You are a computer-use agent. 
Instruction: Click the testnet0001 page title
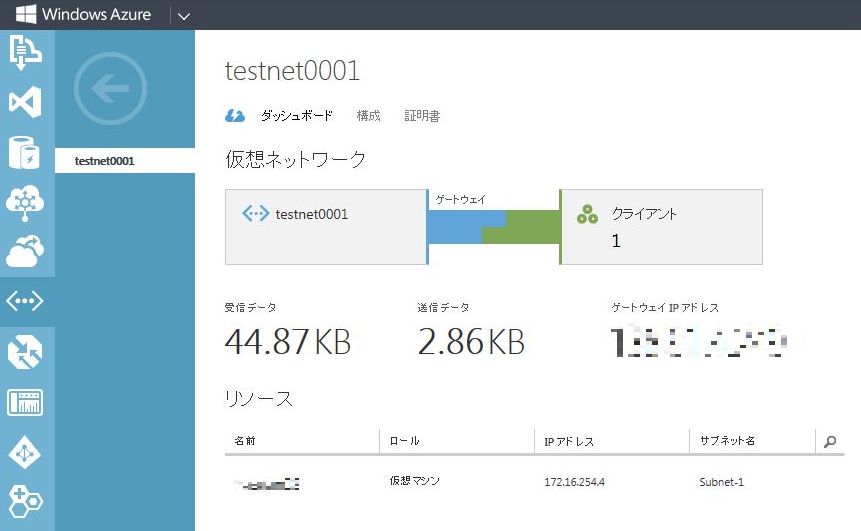[x=292, y=71]
